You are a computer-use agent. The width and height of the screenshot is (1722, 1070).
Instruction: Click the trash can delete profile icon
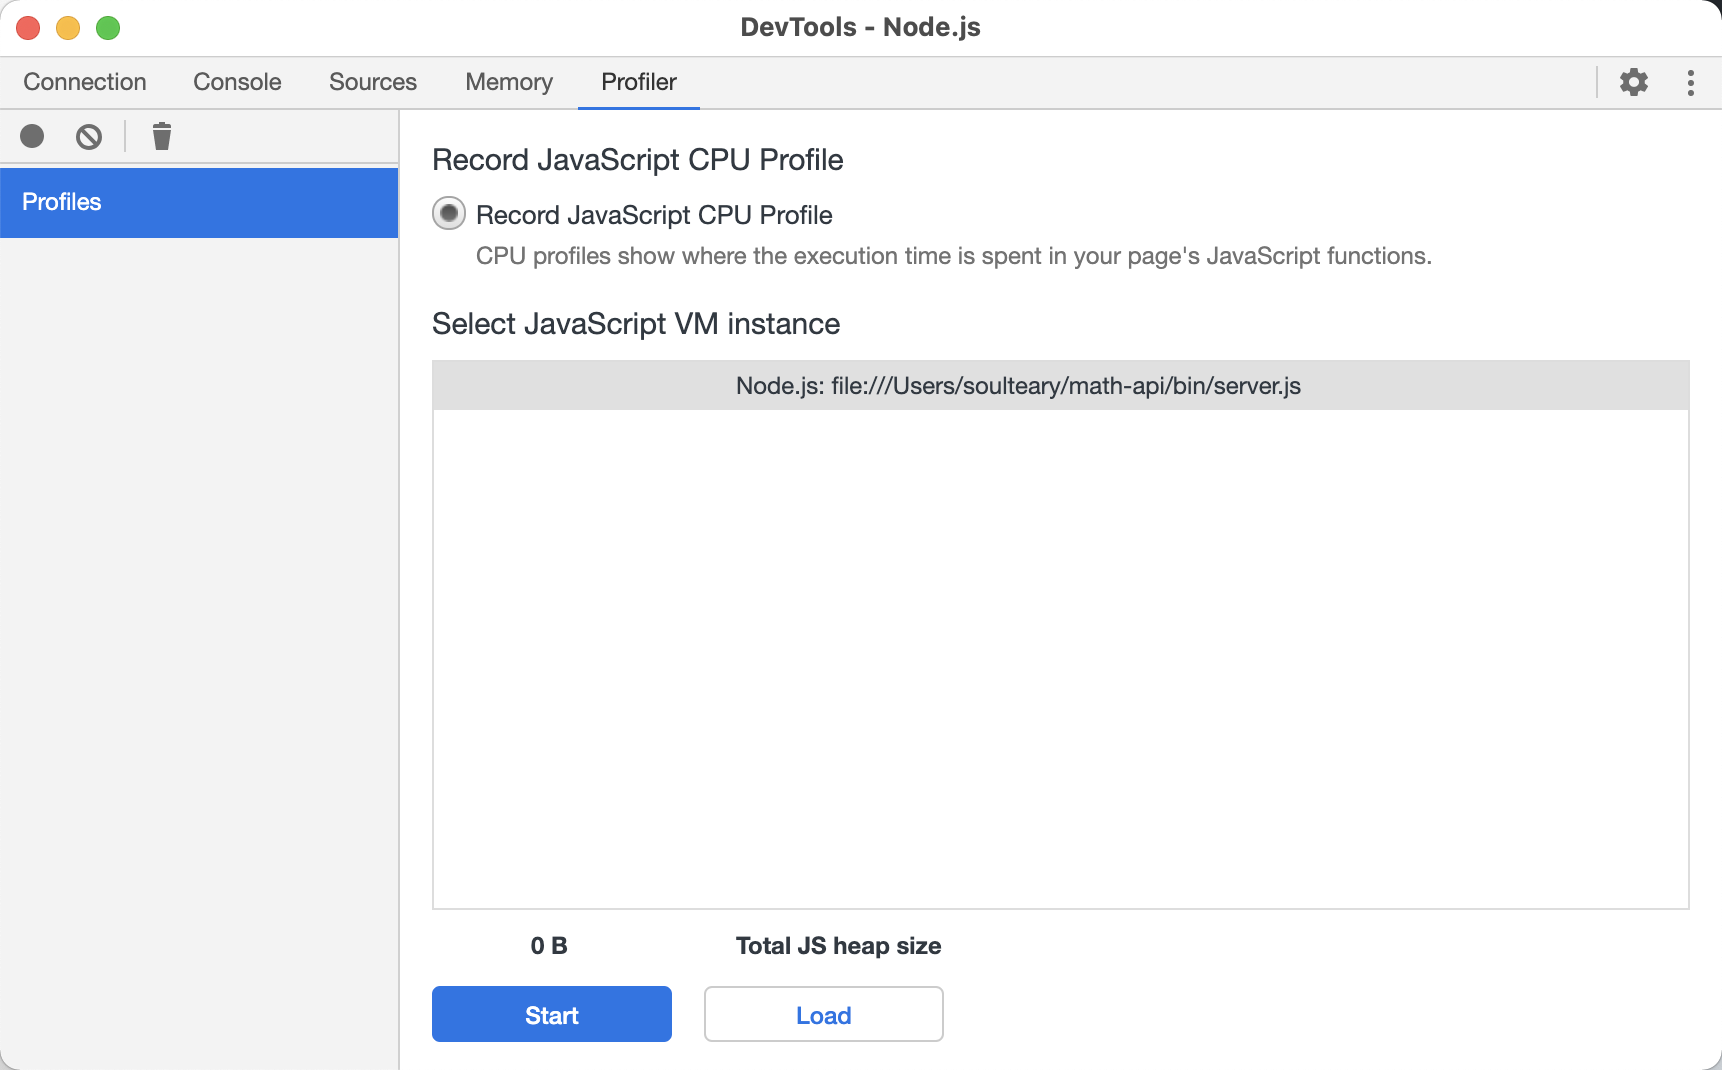[162, 136]
